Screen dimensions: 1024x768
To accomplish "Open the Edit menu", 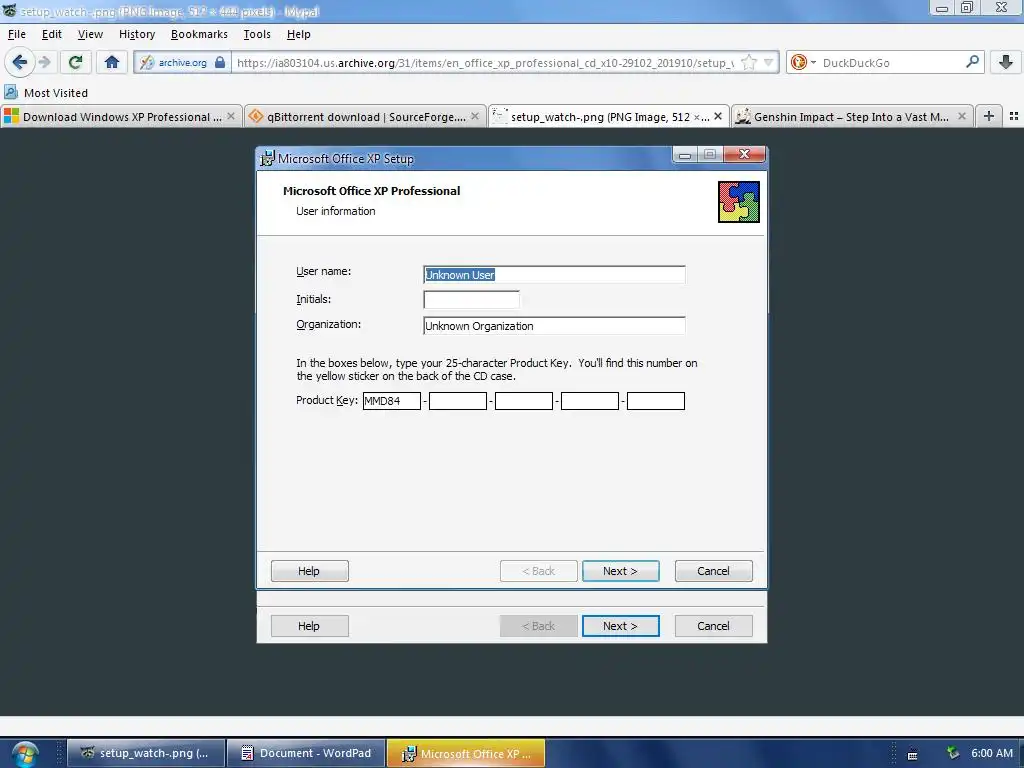I will 52,34.
